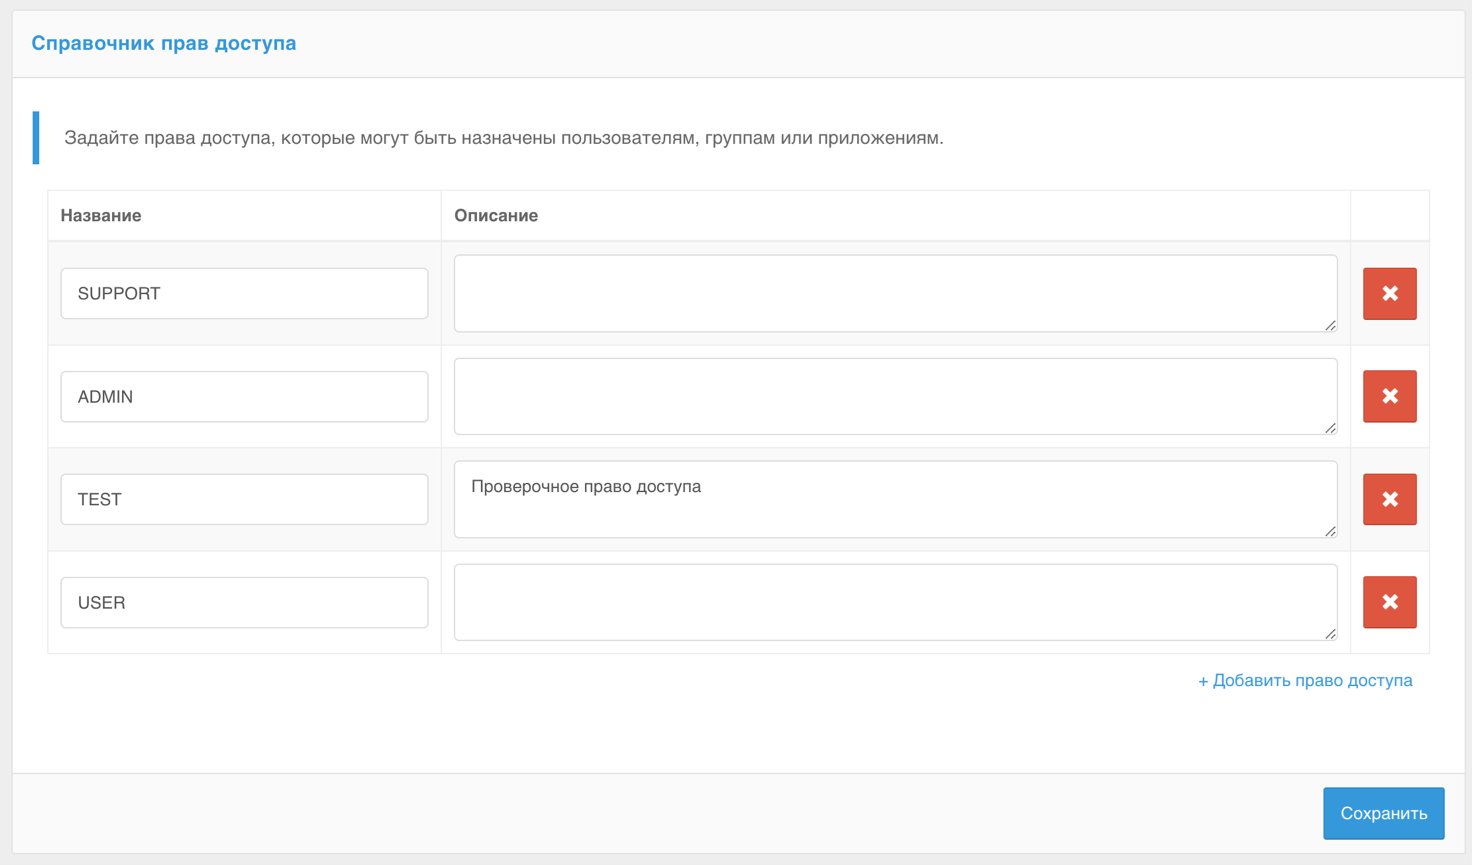Delete the TEST access right row
Screen dimensions: 1472x865
1389,499
